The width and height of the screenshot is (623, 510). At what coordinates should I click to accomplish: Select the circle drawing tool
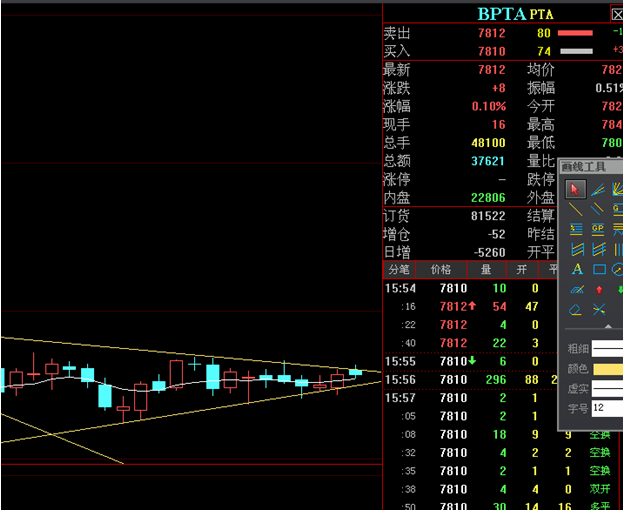click(x=618, y=269)
